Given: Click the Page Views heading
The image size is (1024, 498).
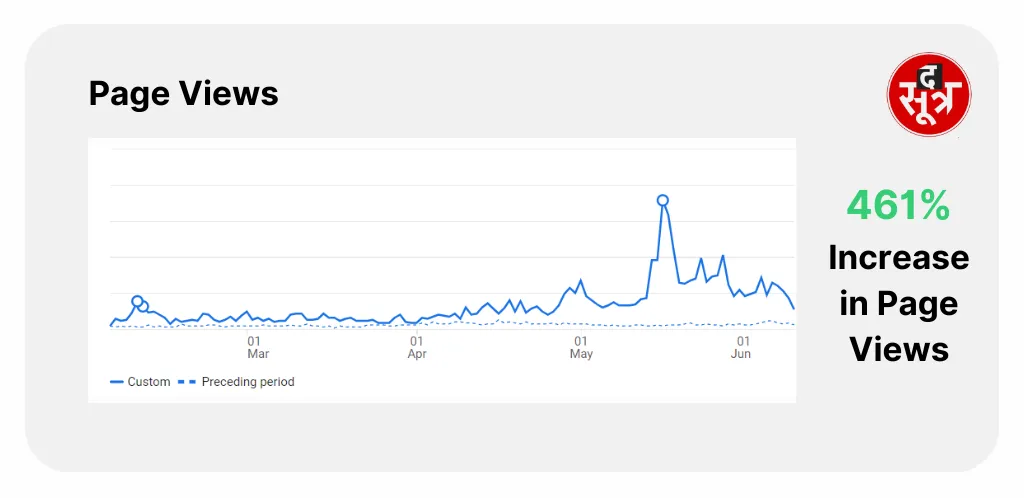Looking at the screenshot, I should pos(184,93).
